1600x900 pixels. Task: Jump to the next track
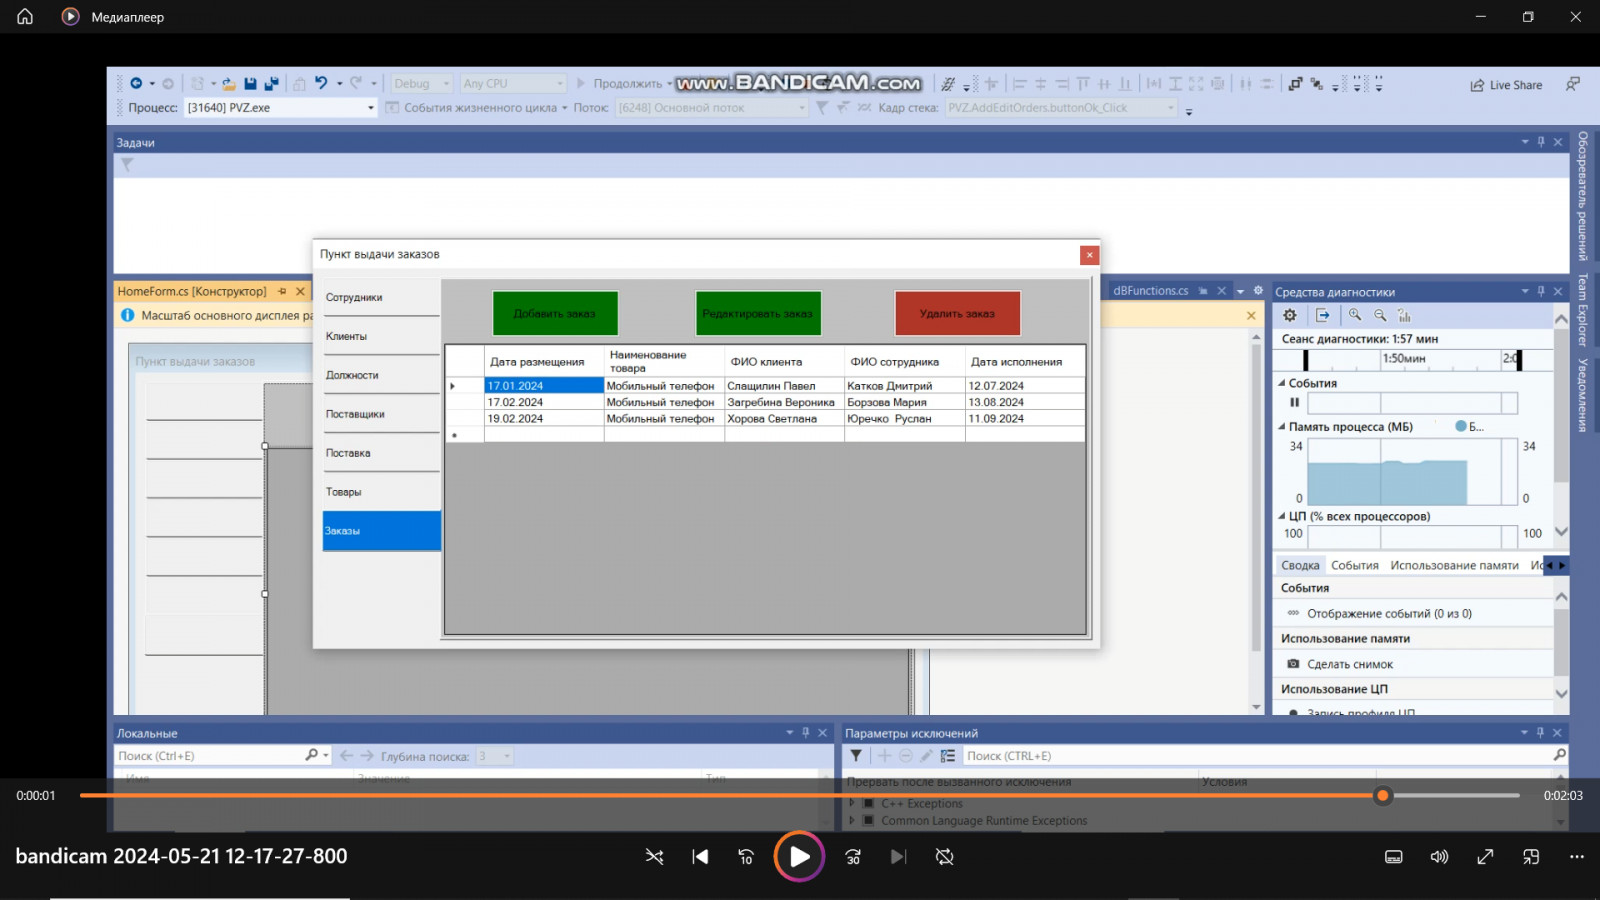click(898, 857)
